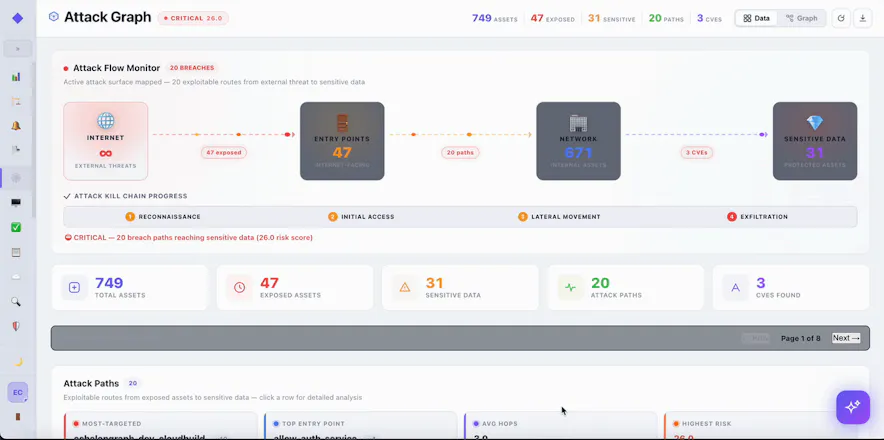
Task: Open the green checkmark icon in the sidebar
Action: coord(16,227)
